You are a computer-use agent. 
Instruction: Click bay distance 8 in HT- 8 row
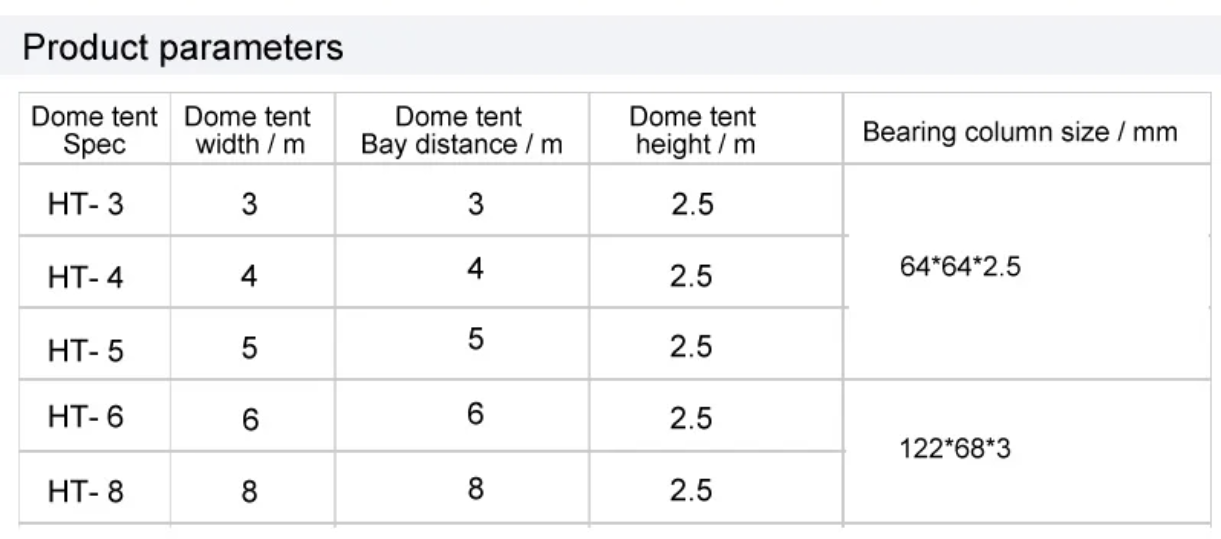pos(476,489)
